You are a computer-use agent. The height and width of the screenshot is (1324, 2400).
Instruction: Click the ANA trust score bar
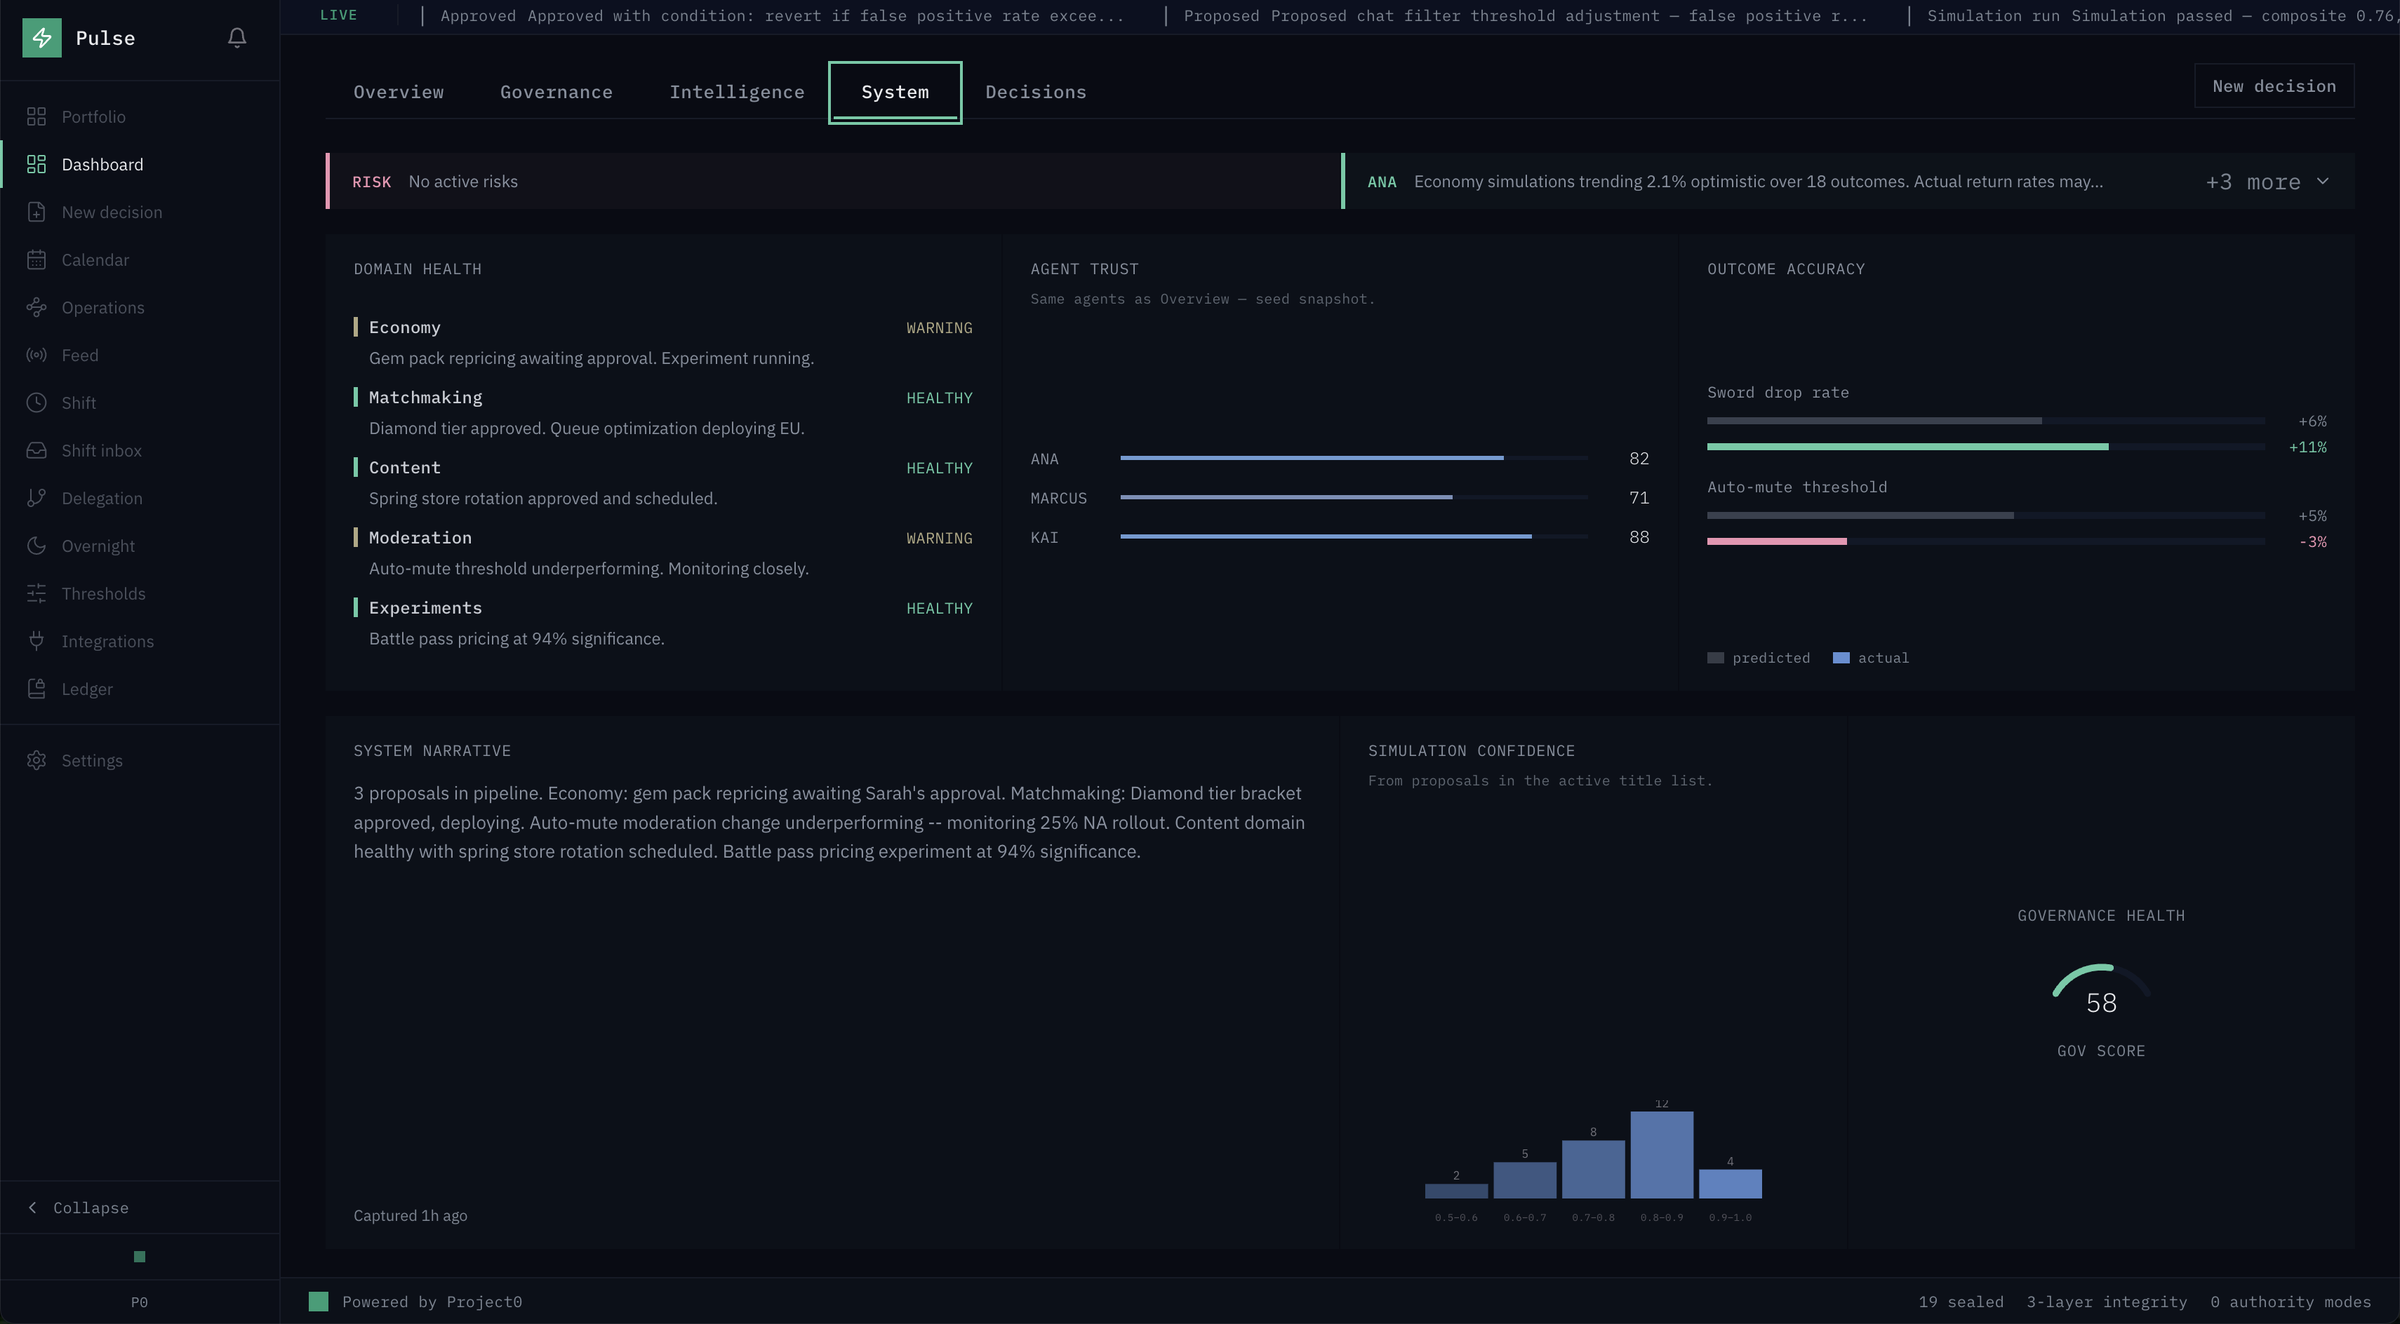pos(1353,458)
